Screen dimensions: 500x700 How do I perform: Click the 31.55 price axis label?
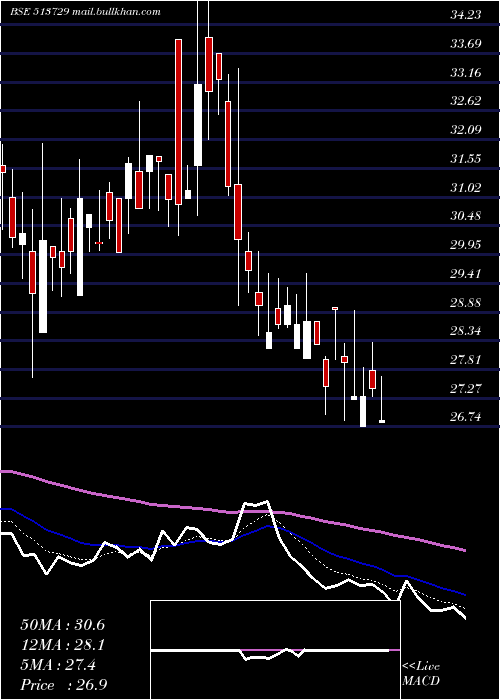point(466,158)
